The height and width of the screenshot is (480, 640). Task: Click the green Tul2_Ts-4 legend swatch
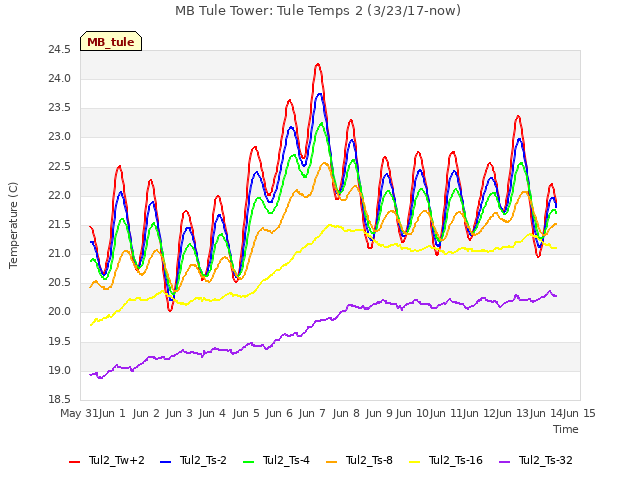pos(249,462)
